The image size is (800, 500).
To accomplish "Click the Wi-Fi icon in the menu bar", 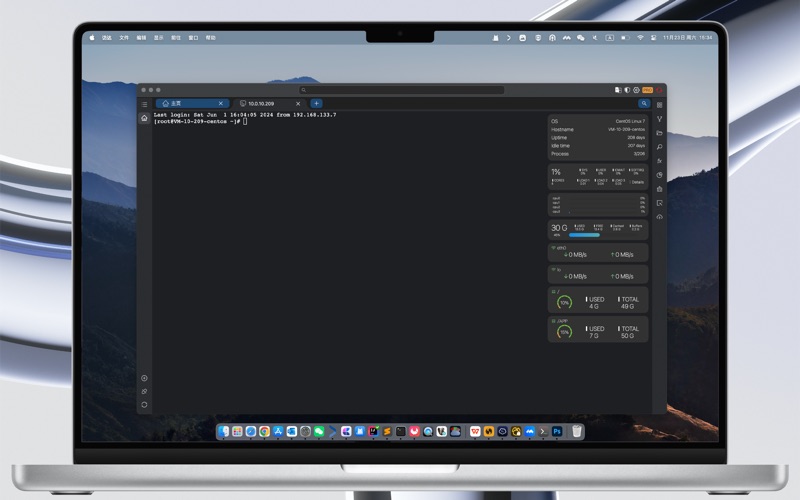I will [640, 38].
